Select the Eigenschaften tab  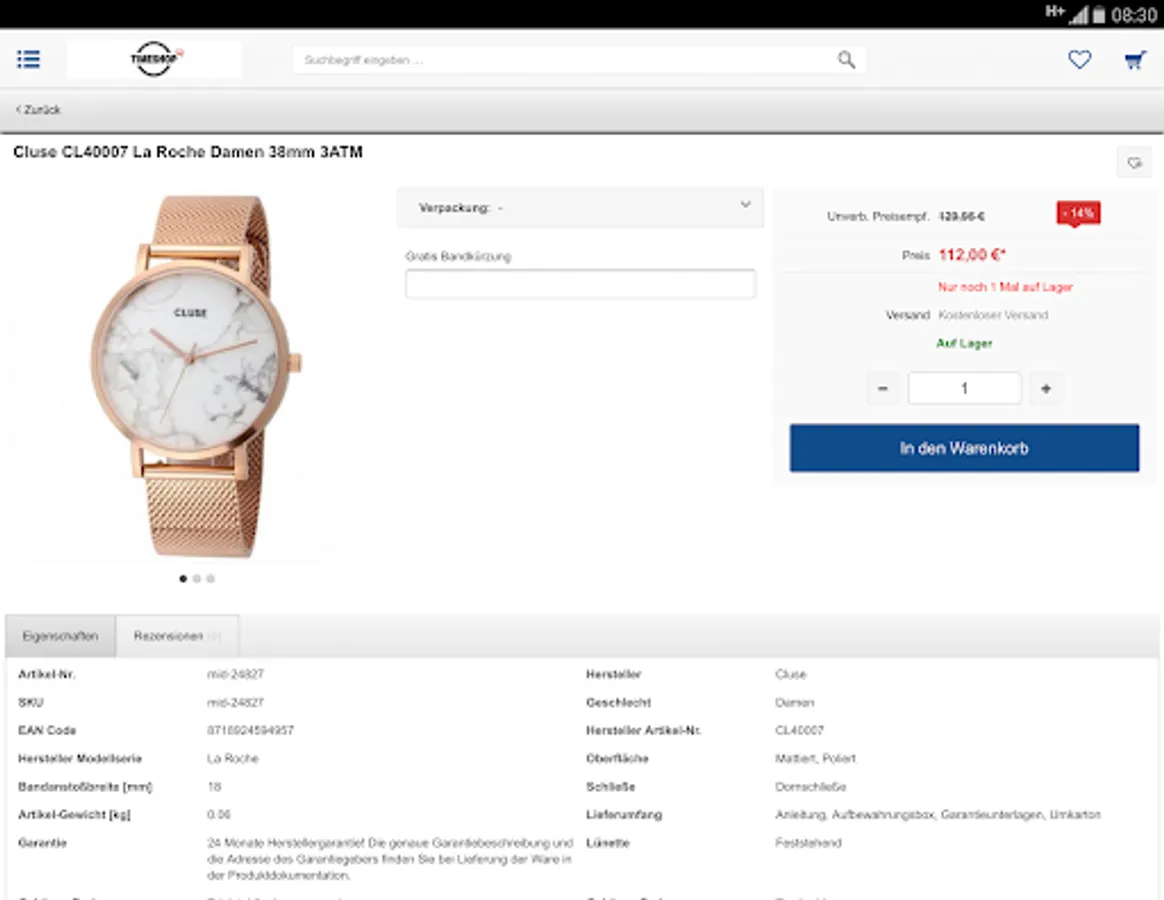(60, 636)
